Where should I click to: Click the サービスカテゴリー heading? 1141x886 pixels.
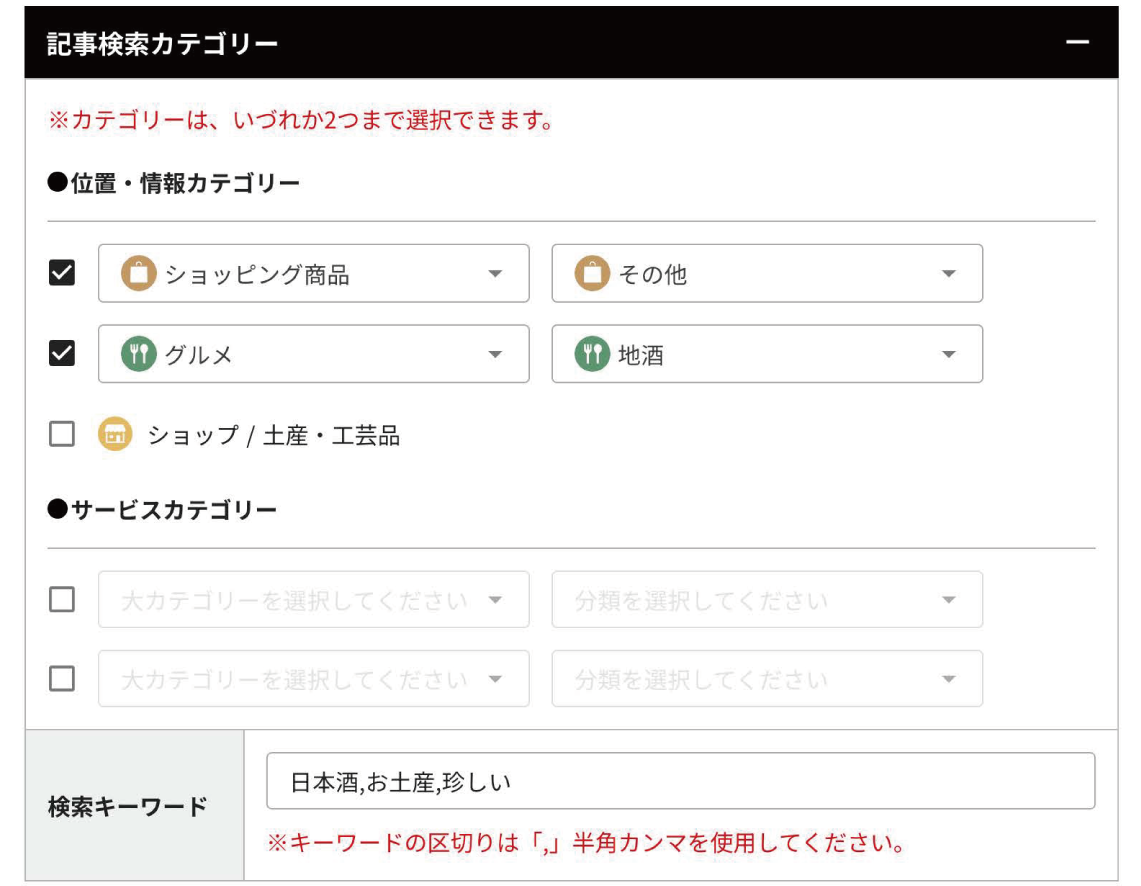point(162,509)
